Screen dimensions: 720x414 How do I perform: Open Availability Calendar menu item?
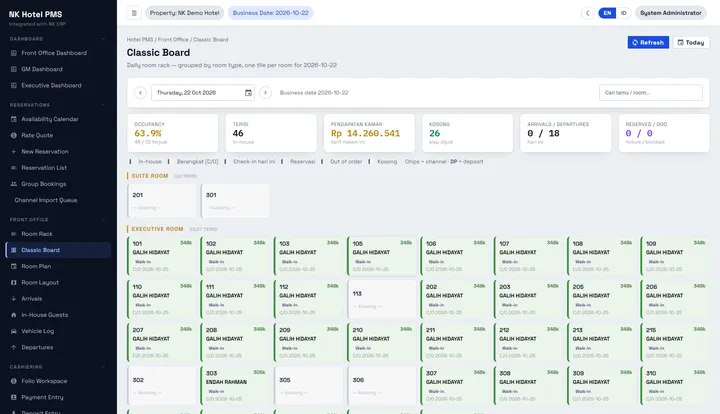pos(58,119)
